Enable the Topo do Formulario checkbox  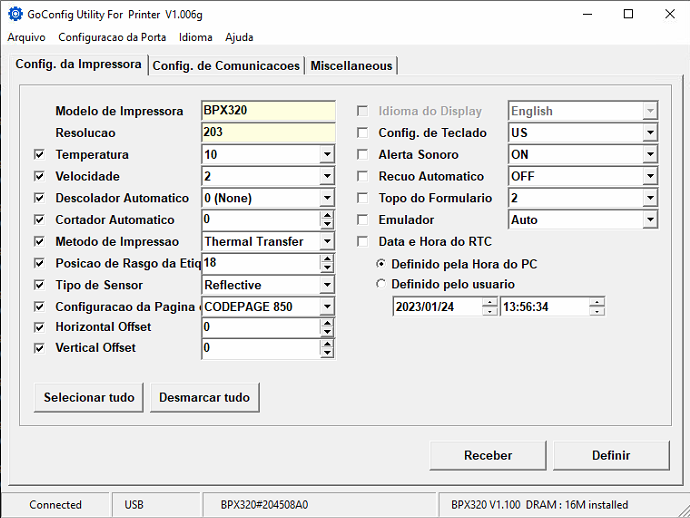tap(363, 198)
